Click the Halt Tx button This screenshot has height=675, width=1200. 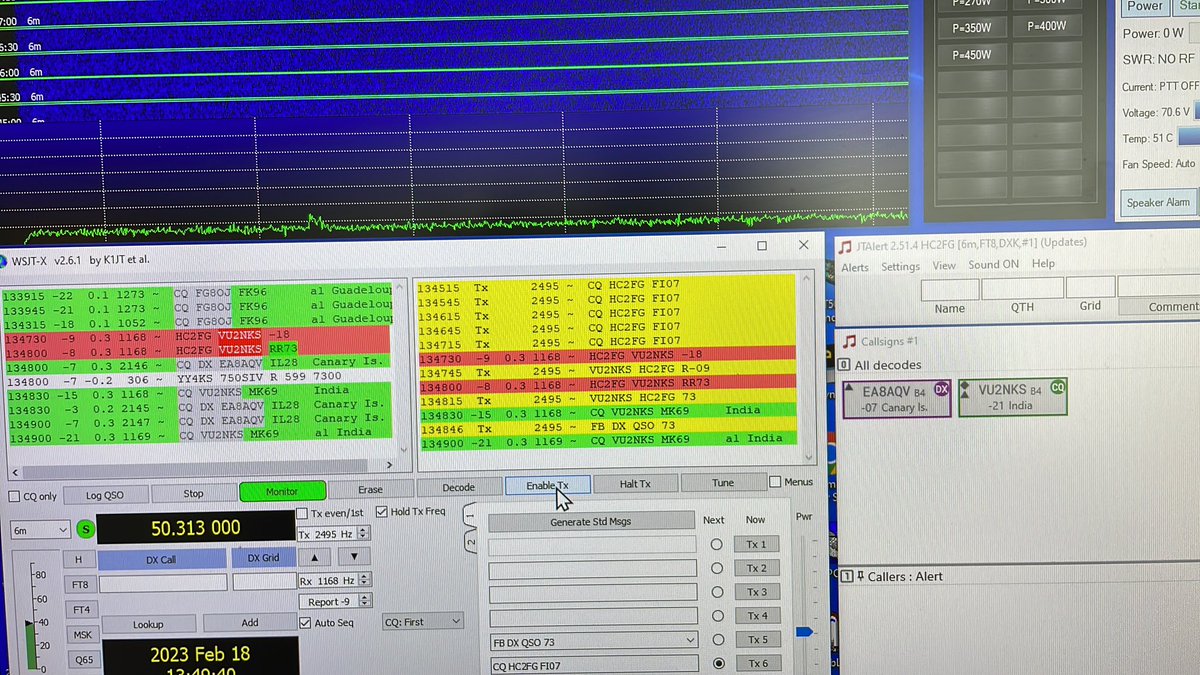635,484
